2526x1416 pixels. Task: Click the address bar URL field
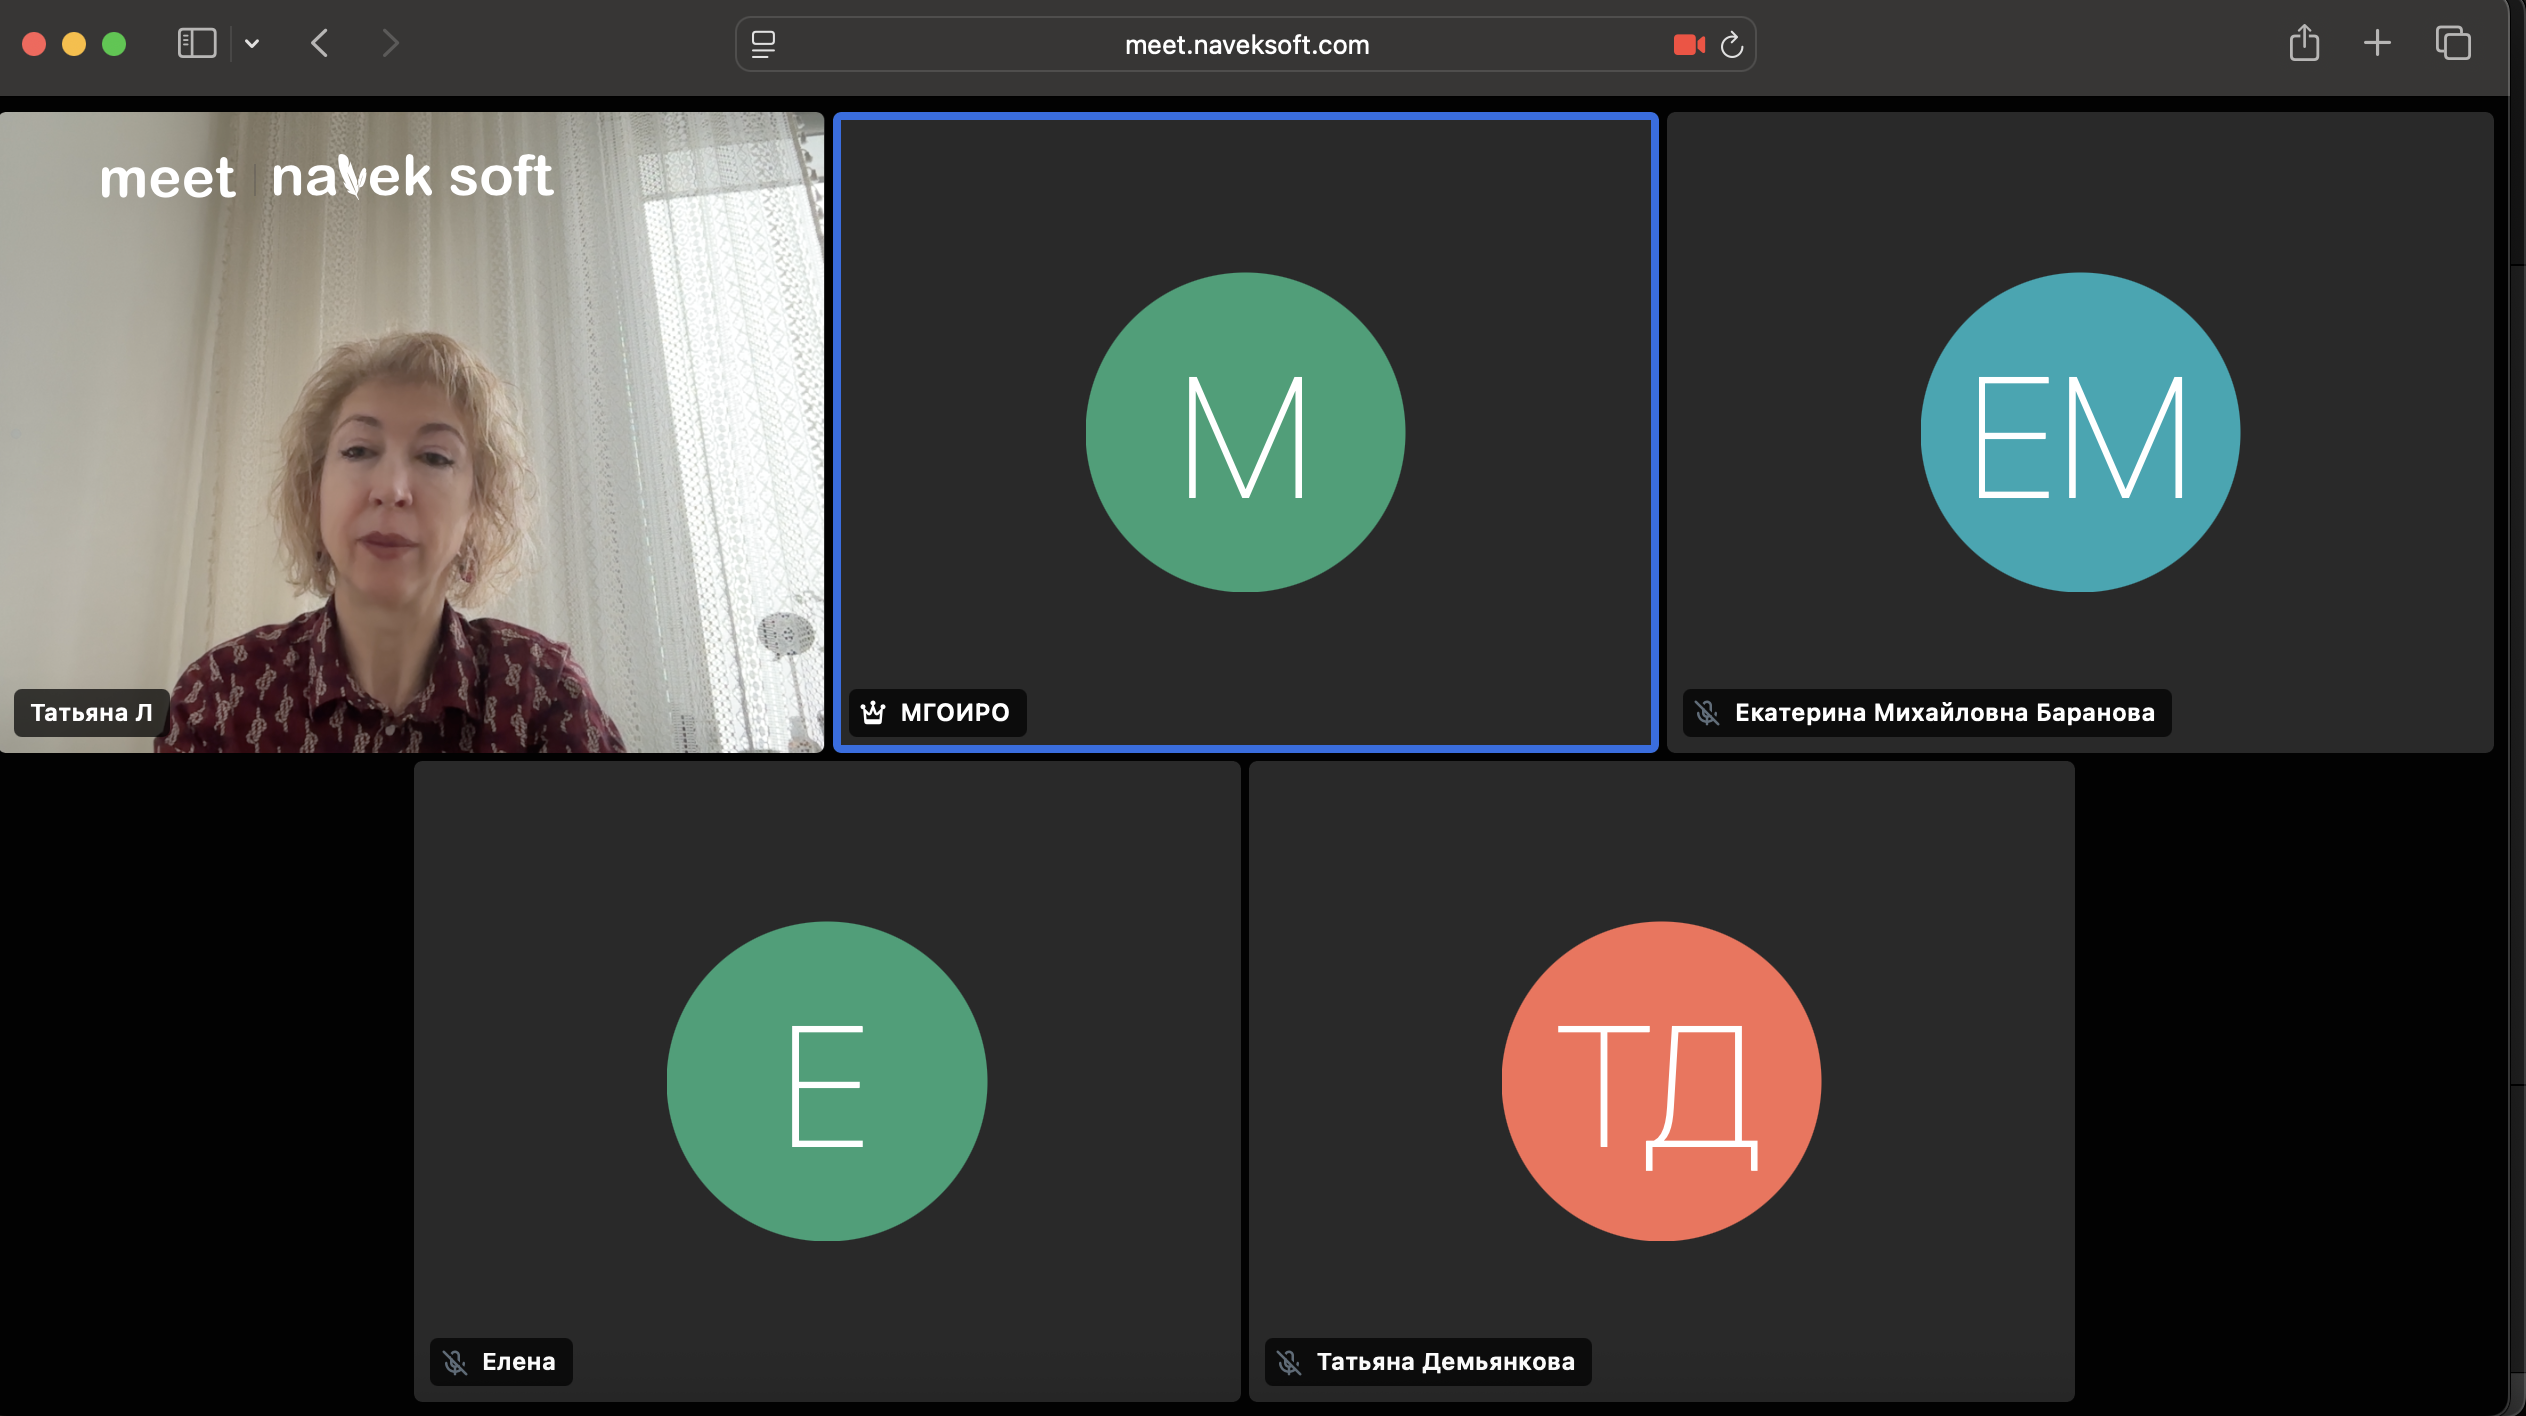pyautogui.click(x=1246, y=45)
